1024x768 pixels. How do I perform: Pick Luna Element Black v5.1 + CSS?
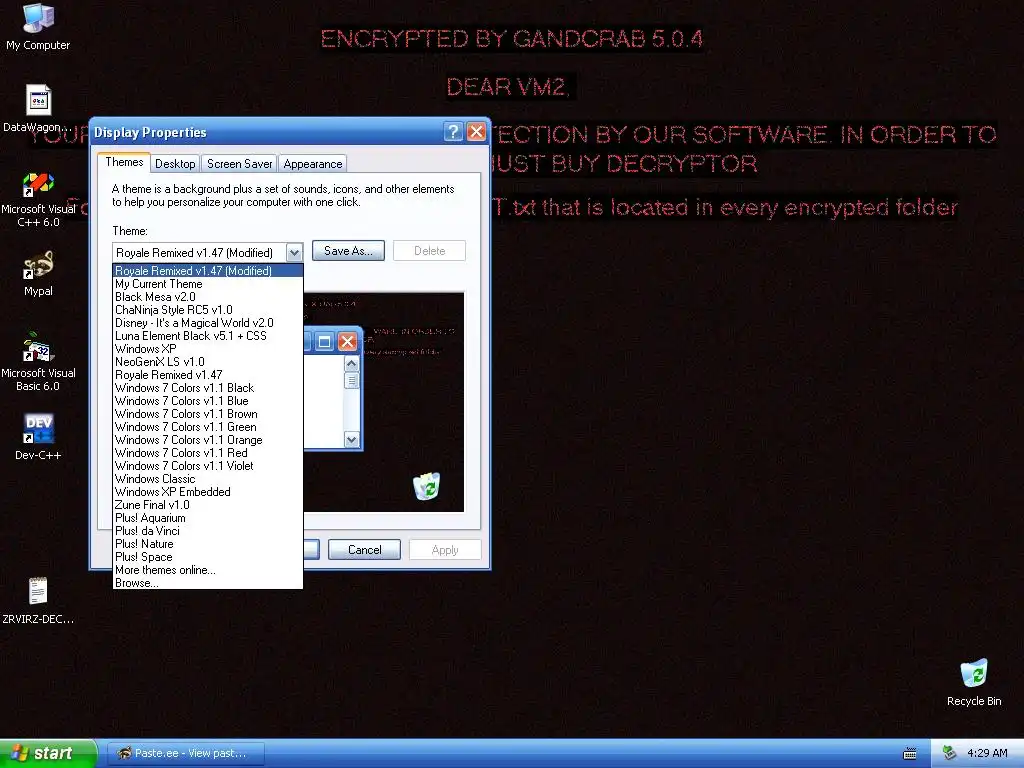click(x=208, y=336)
